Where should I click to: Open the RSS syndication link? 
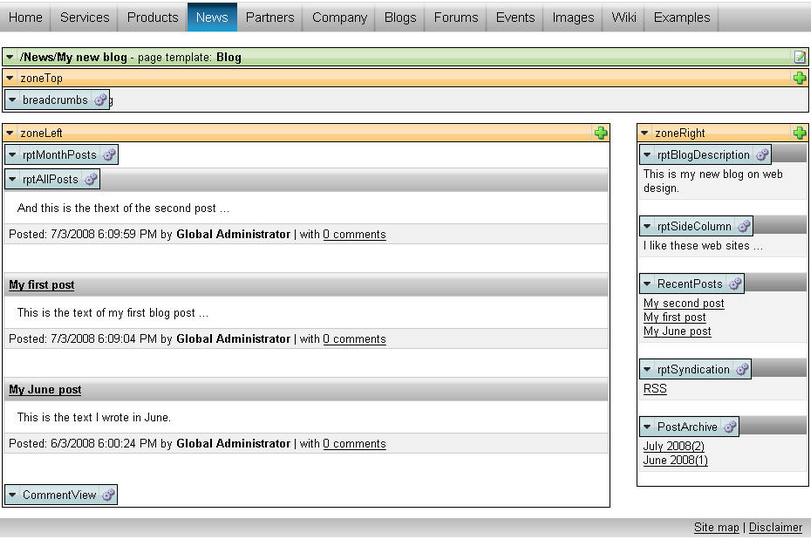click(x=655, y=388)
